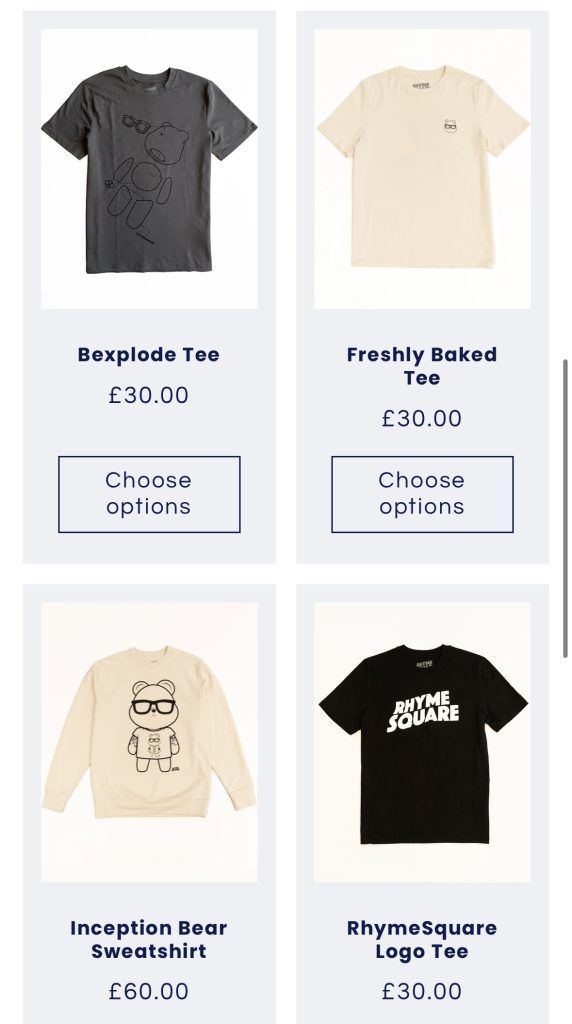The height and width of the screenshot is (1024, 572).
Task: Click the £30.00 price under RhymeSquare Logo Tee
Action: (x=422, y=991)
